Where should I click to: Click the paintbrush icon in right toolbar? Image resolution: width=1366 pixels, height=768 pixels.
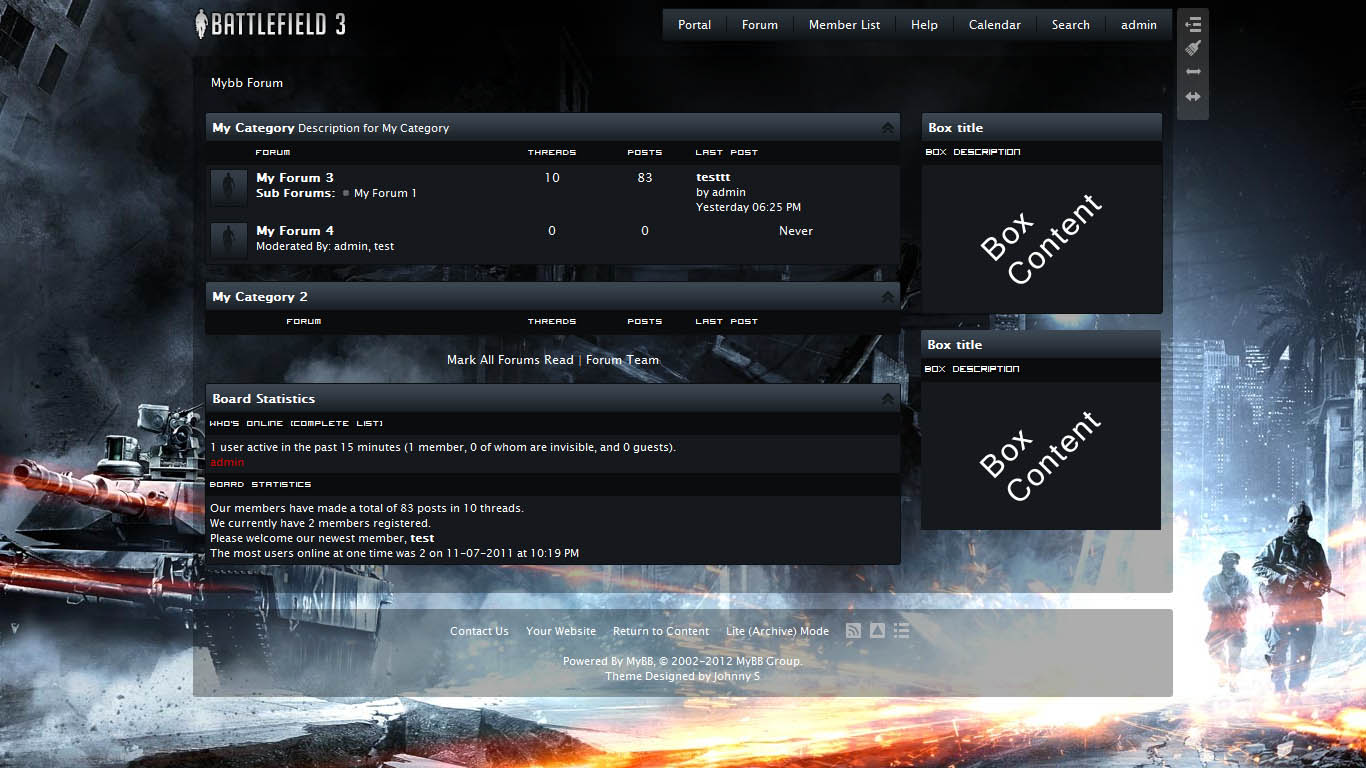[1193, 48]
